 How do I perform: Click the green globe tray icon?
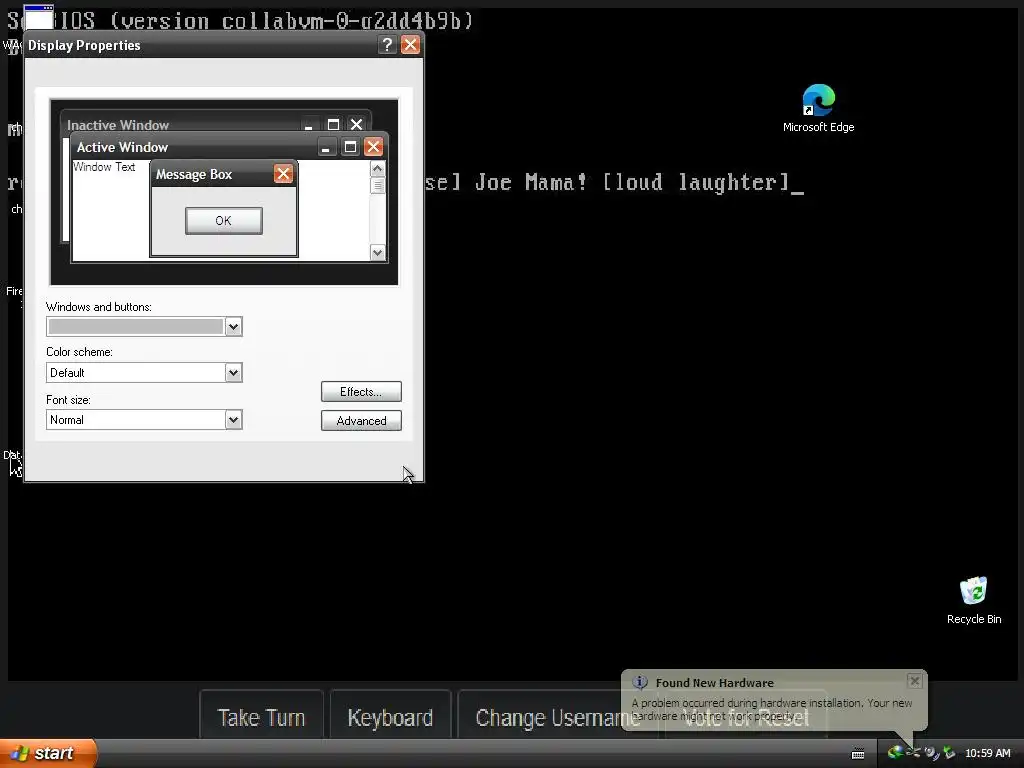(895, 753)
